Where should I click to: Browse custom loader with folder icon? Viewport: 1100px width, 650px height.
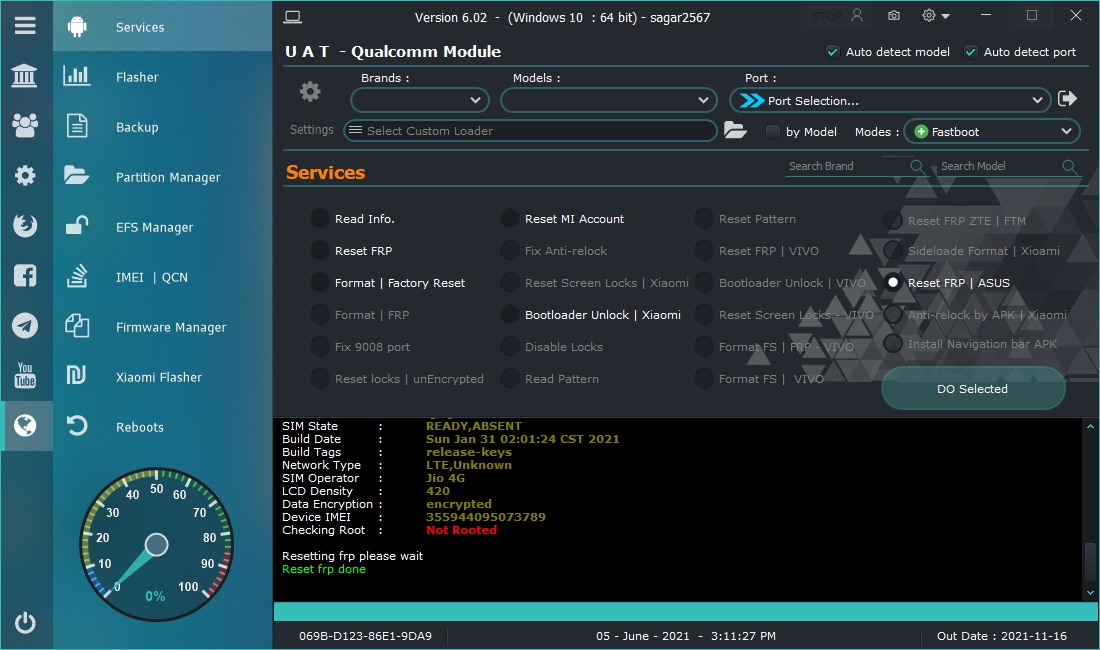click(x=735, y=130)
